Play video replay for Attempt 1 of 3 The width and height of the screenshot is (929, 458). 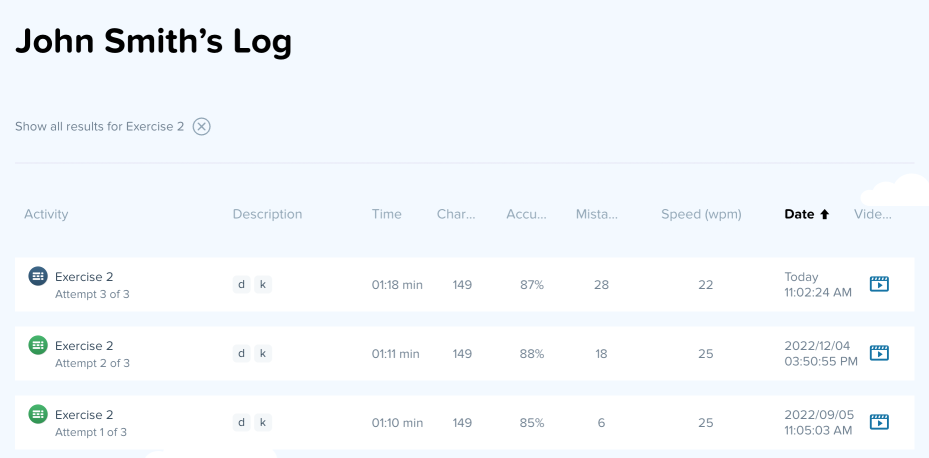coord(879,422)
